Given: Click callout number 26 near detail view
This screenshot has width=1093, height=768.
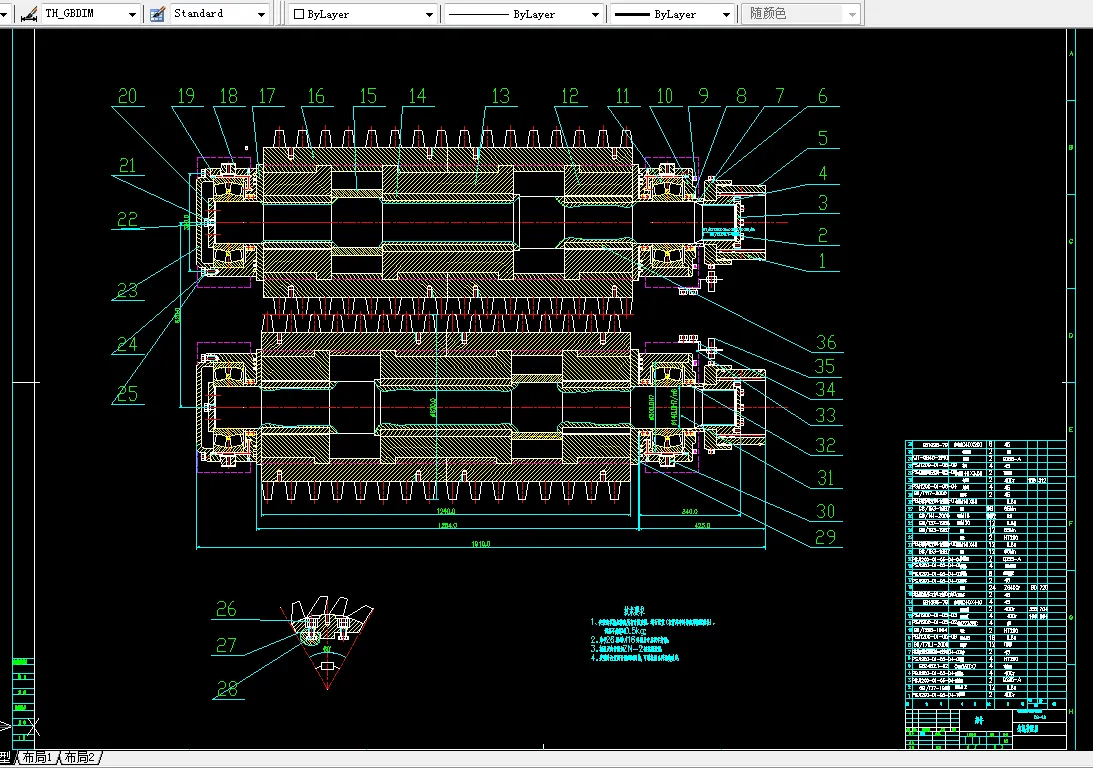Looking at the screenshot, I should tap(227, 608).
